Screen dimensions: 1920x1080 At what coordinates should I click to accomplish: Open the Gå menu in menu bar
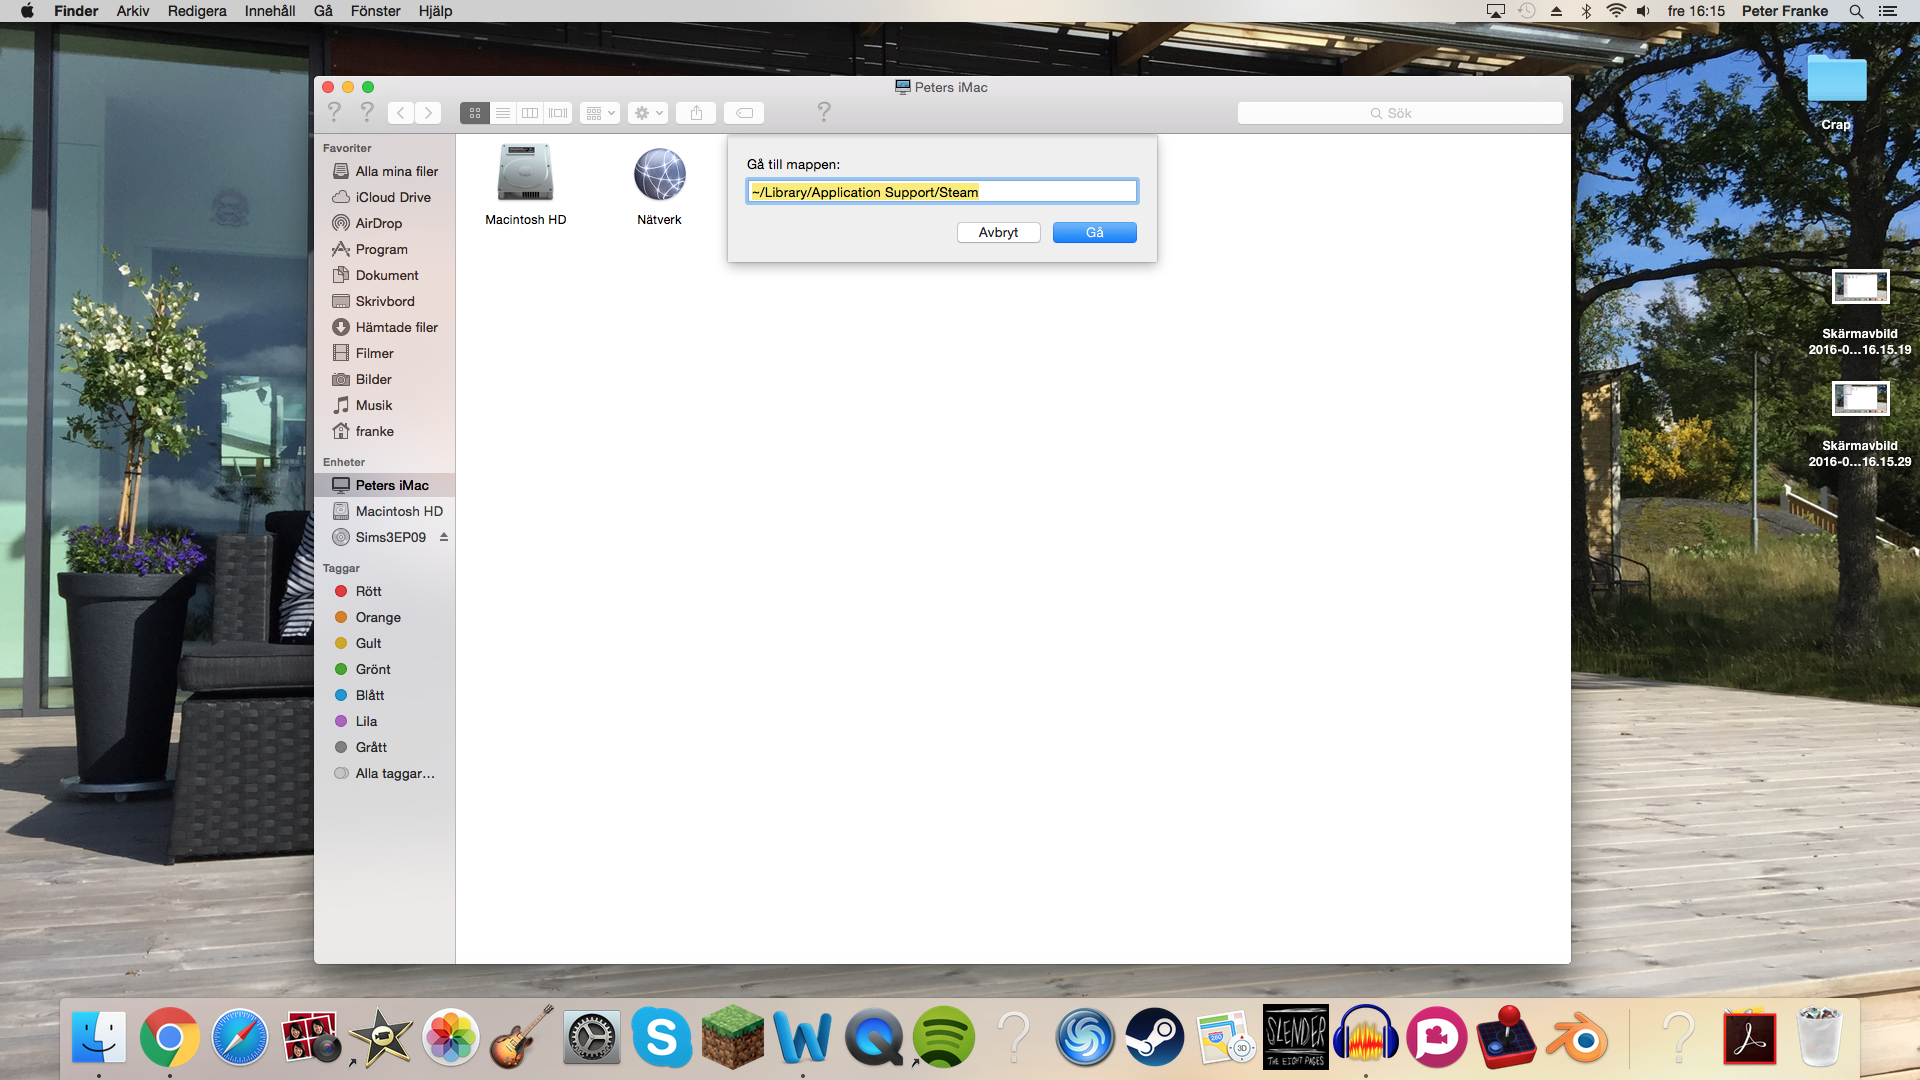pos(323,11)
